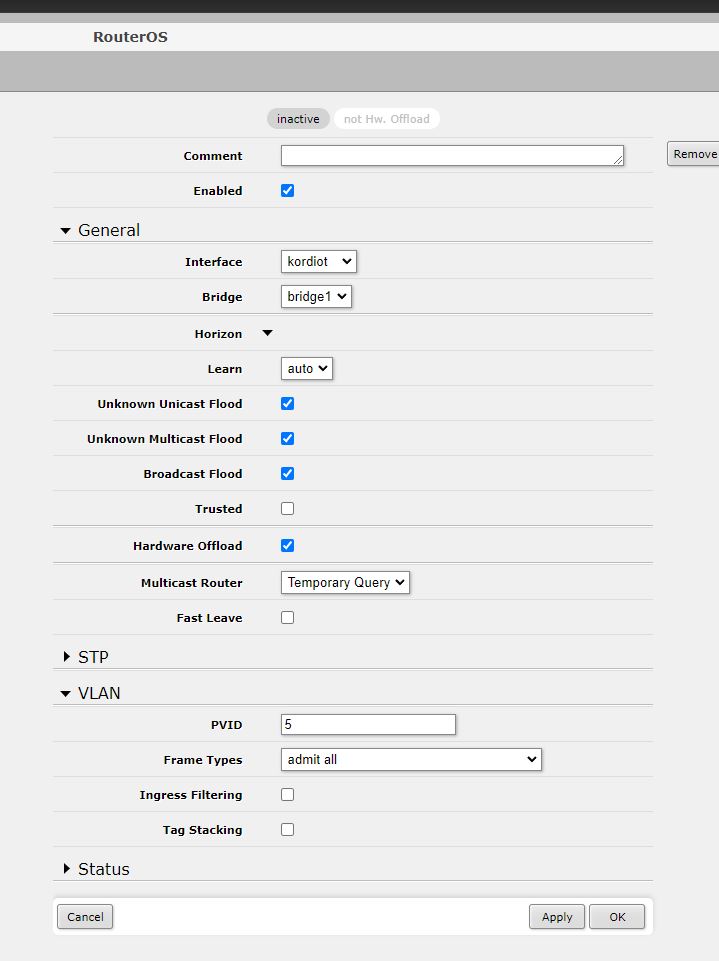
Task: Open the Frame Types dropdown
Action: [411, 760]
